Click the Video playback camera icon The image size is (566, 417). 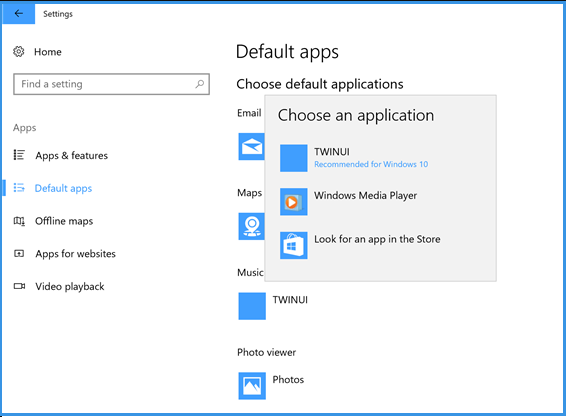pos(19,286)
